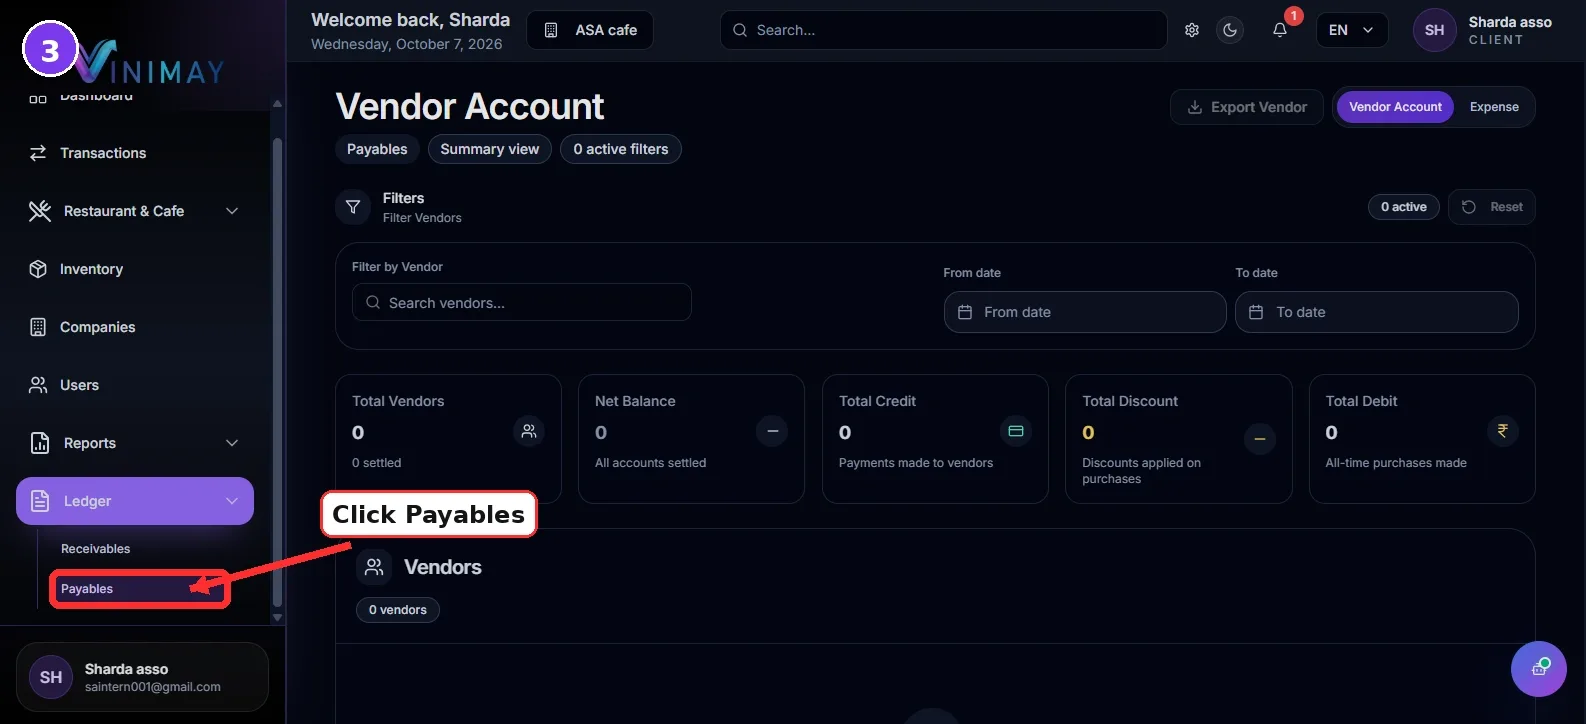Click the SH avatar in the header
Screen dimensions: 1586x724
coord(1434,30)
